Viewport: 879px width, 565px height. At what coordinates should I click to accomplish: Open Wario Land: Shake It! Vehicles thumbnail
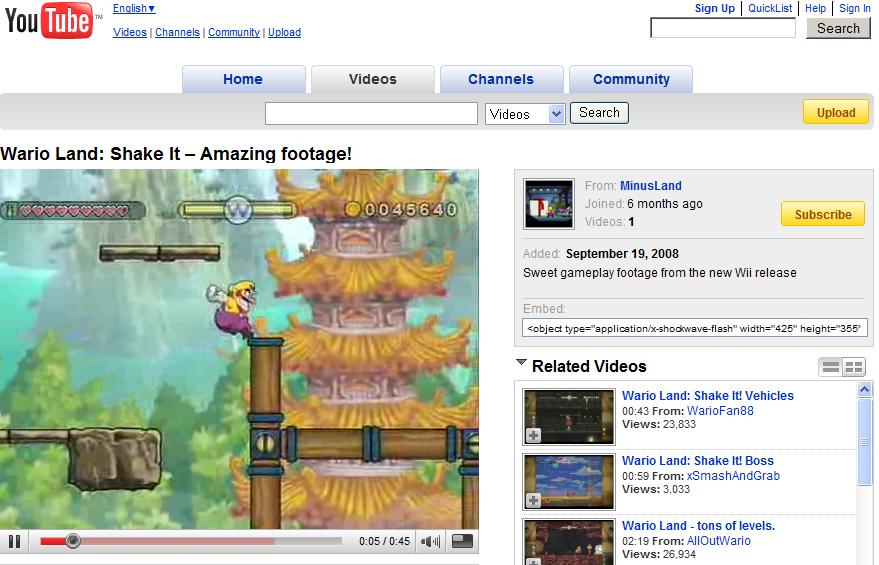(568, 417)
